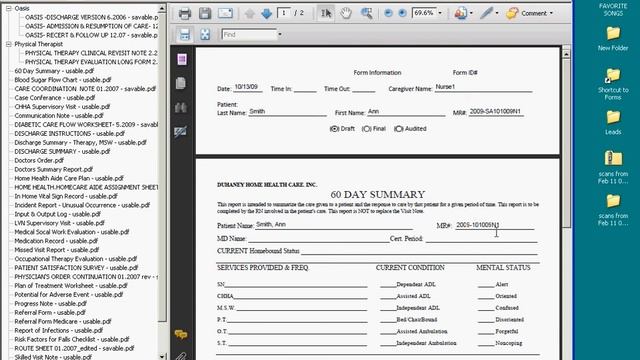Open the Pages thumbnail panel

coord(182,60)
